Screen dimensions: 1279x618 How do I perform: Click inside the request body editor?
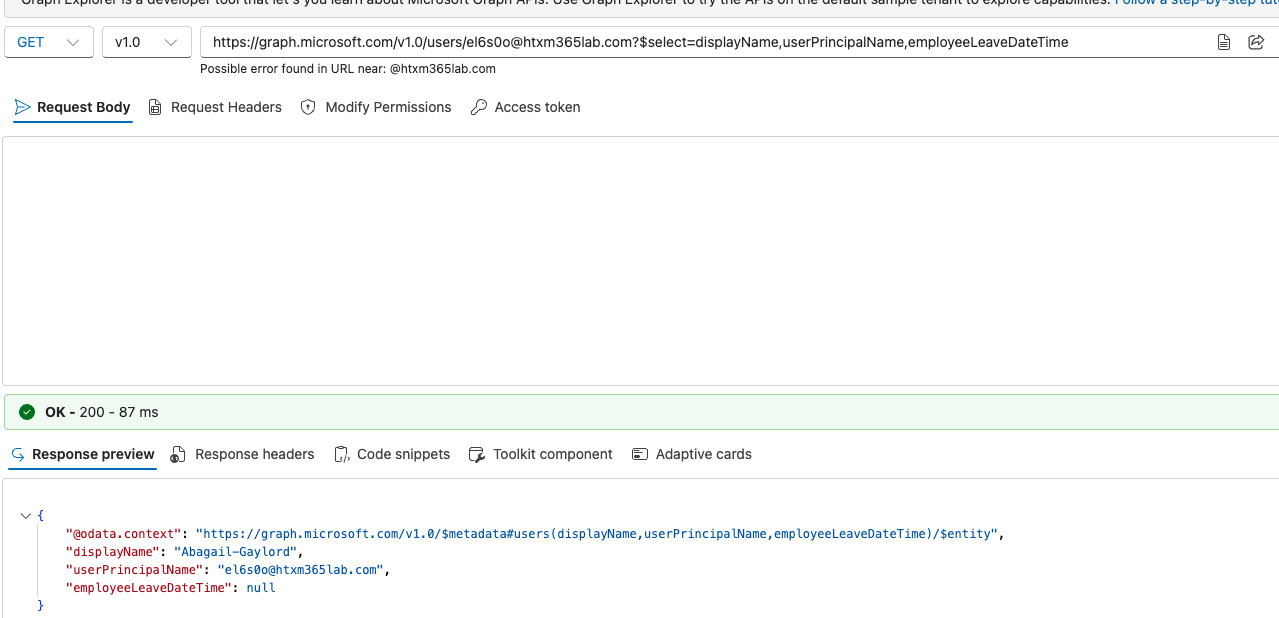pos(640,261)
